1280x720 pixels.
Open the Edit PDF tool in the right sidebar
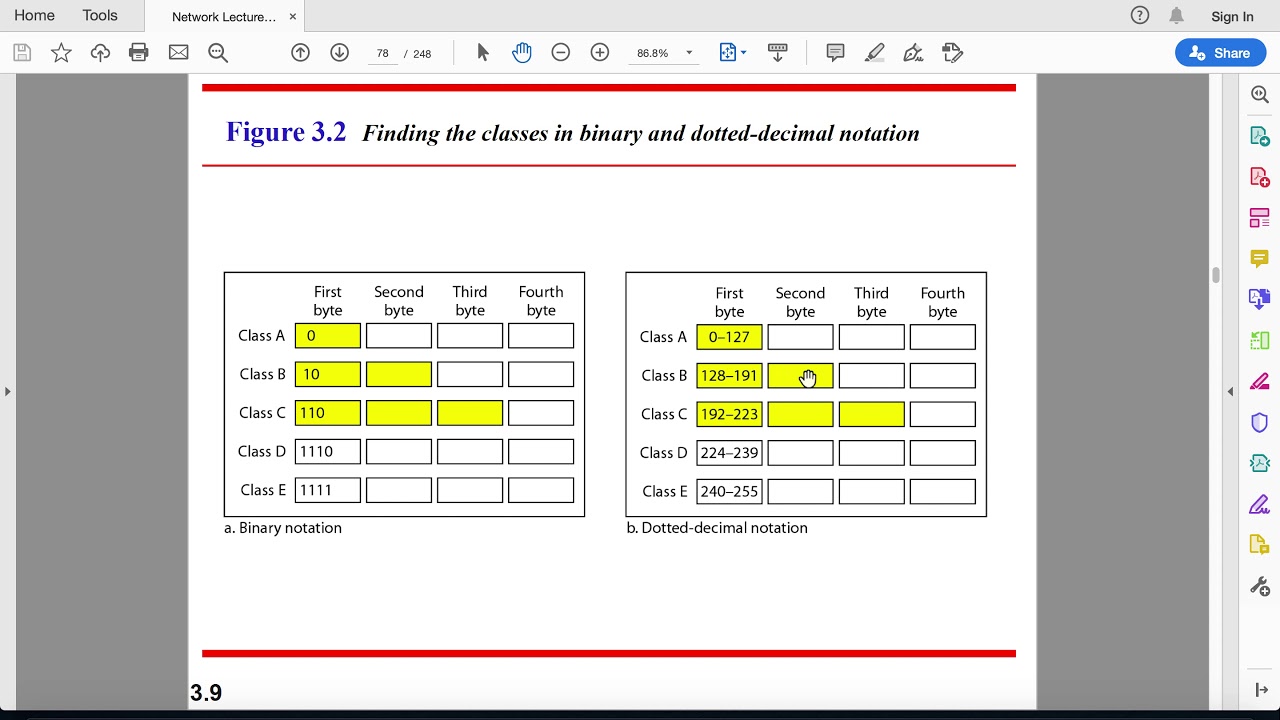point(1260,218)
